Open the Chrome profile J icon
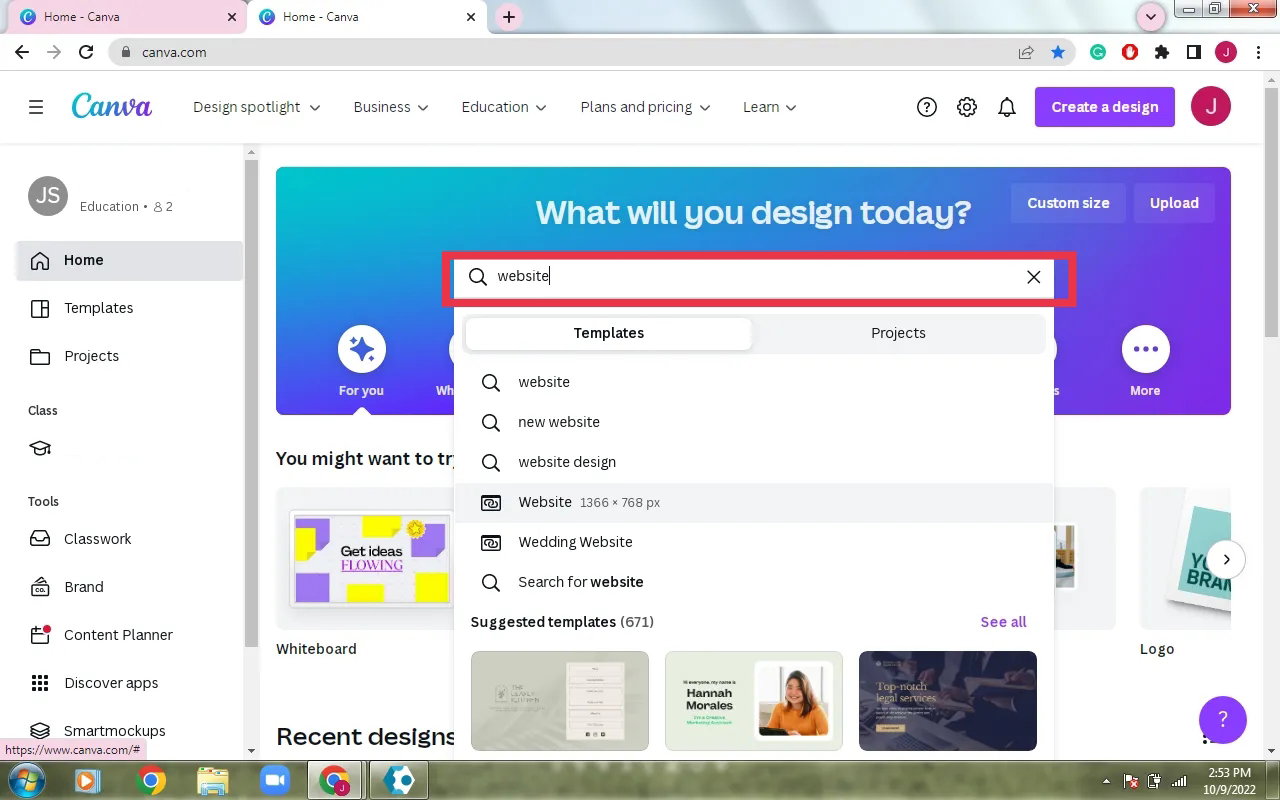 1226,52
